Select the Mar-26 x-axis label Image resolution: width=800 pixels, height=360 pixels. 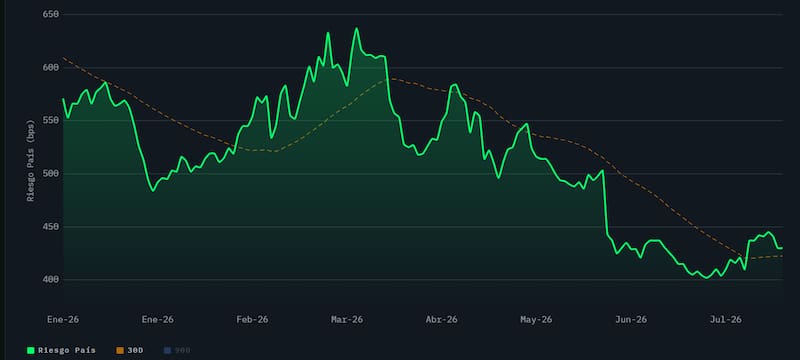click(347, 320)
